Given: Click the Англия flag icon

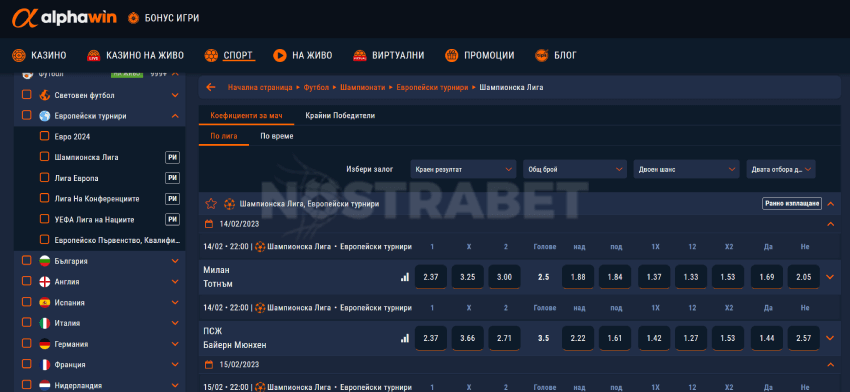Looking at the screenshot, I should coord(44,282).
